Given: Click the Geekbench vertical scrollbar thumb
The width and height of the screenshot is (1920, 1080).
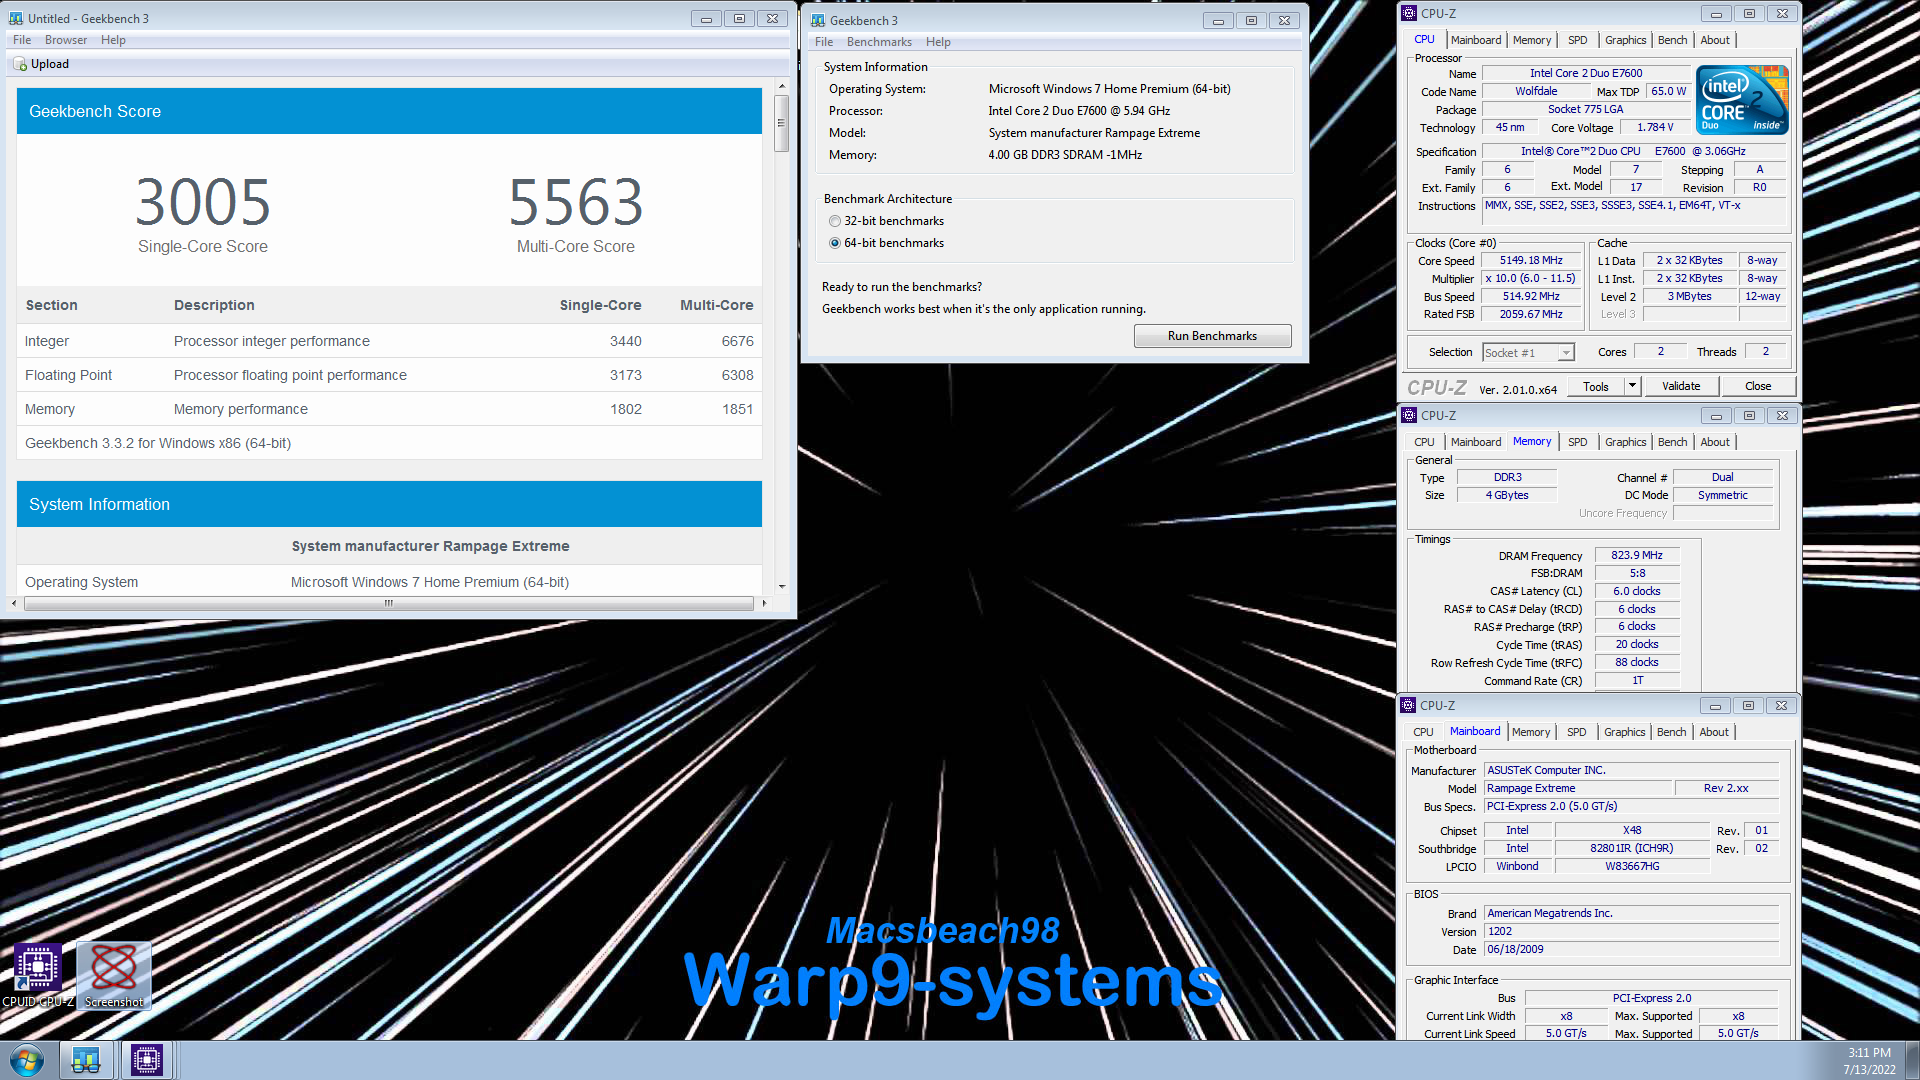Looking at the screenshot, I should tap(781, 123).
